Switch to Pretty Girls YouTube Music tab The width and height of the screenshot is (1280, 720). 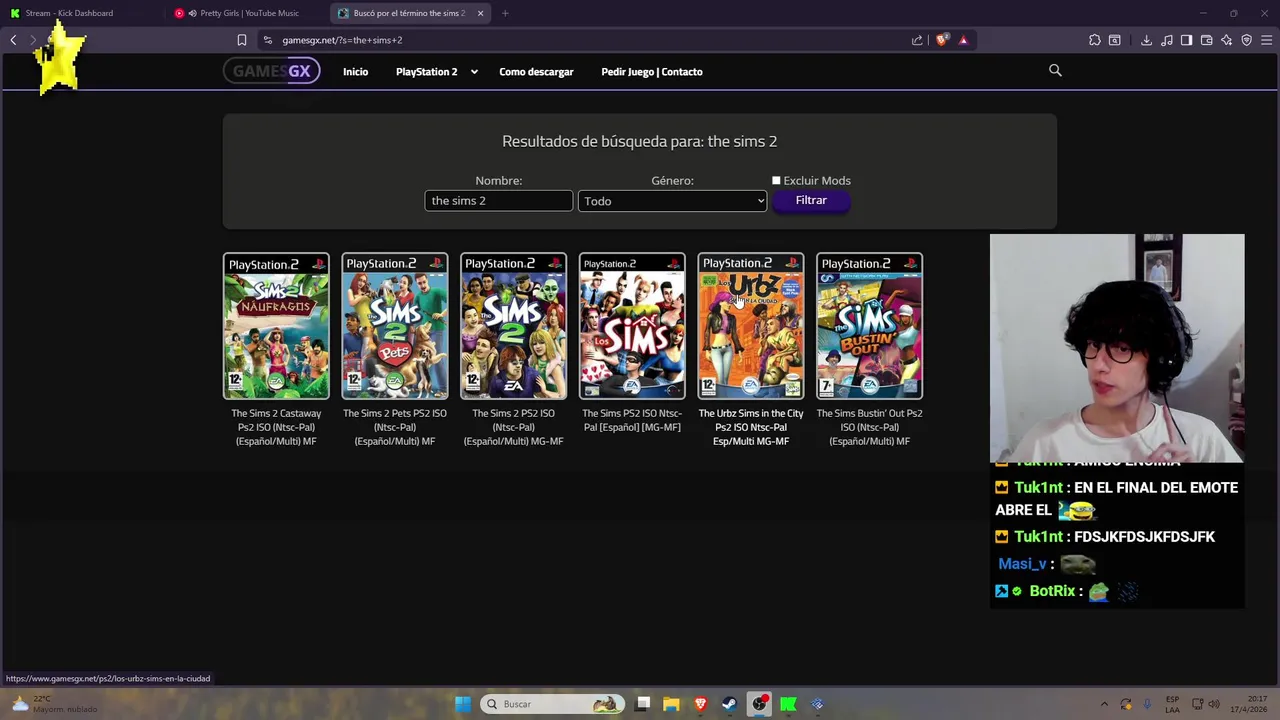click(247, 13)
